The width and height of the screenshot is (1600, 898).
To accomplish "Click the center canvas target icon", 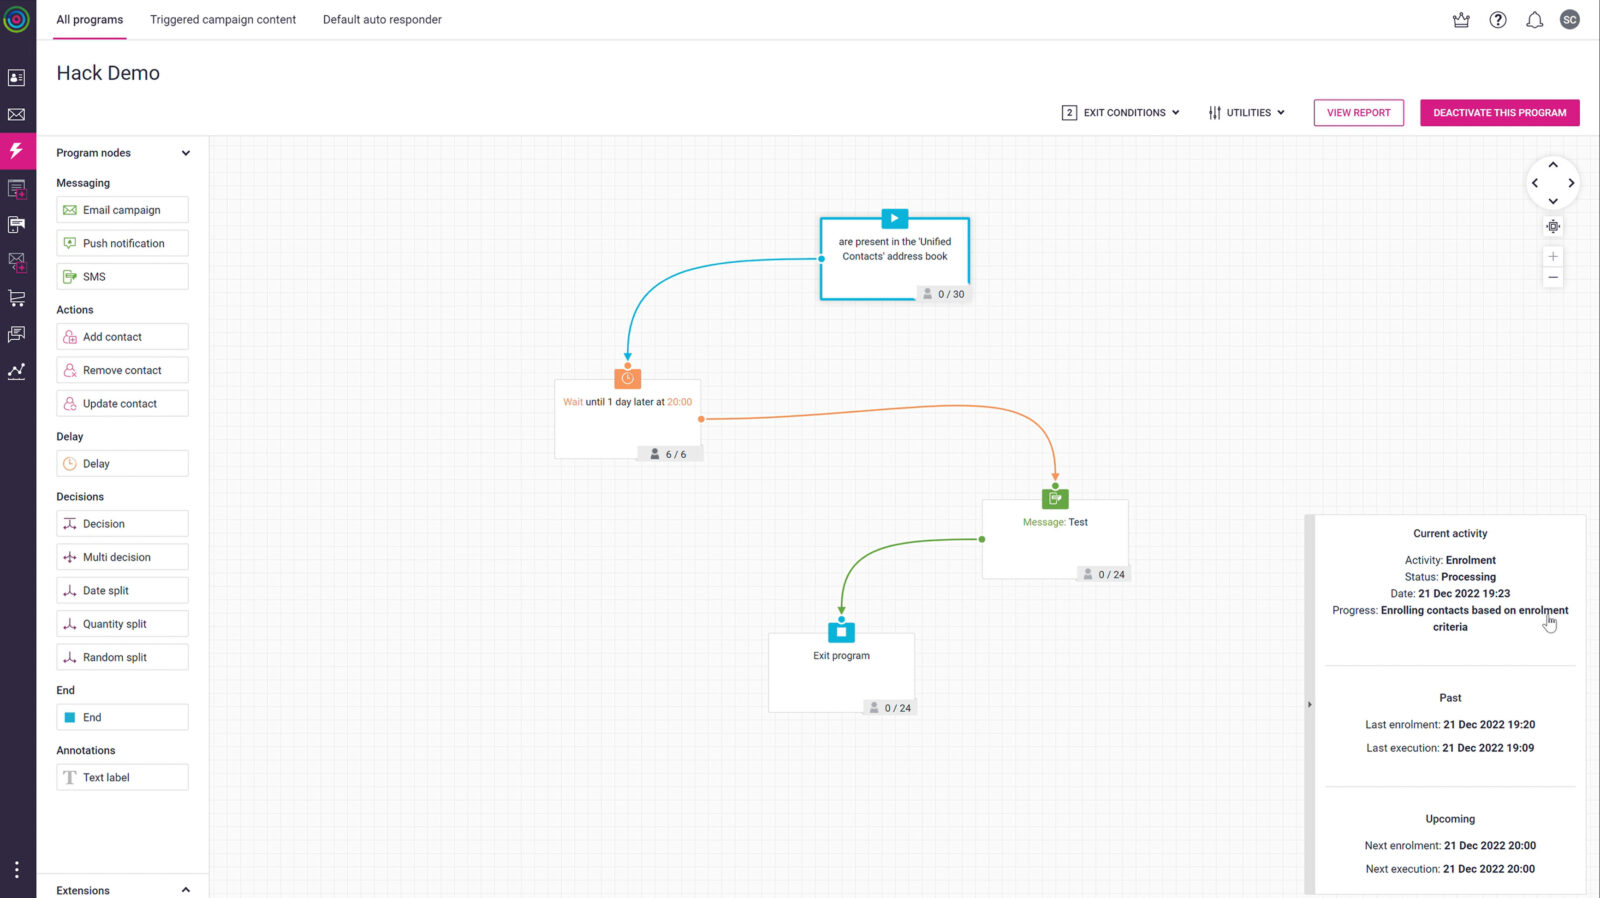I will [1553, 227].
